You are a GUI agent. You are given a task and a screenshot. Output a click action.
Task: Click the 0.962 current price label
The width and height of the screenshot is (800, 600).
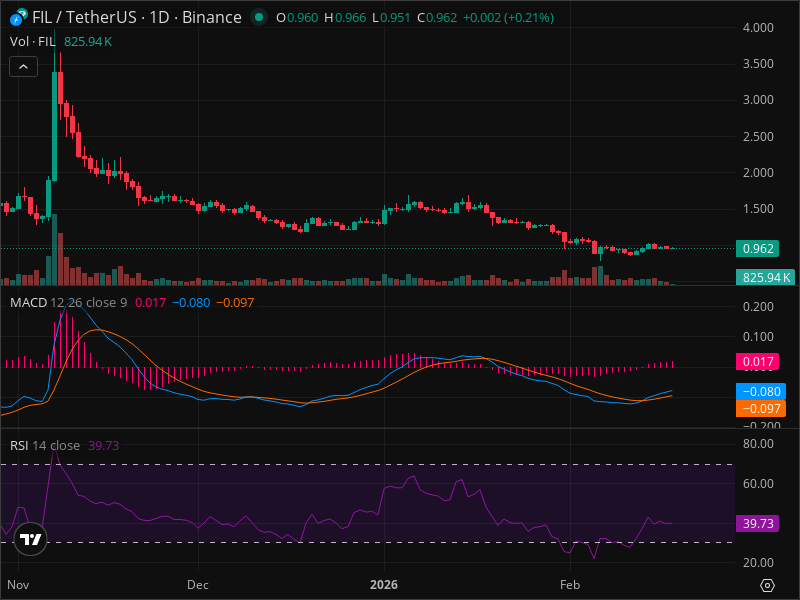[x=758, y=248]
